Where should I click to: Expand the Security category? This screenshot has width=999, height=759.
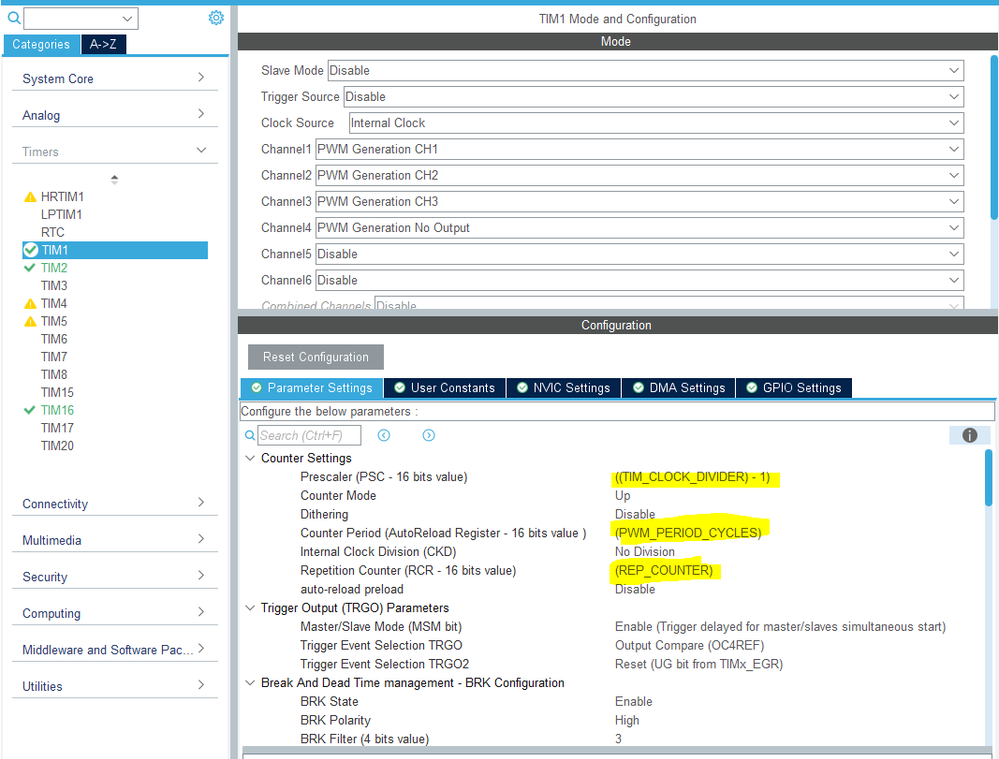pos(115,577)
